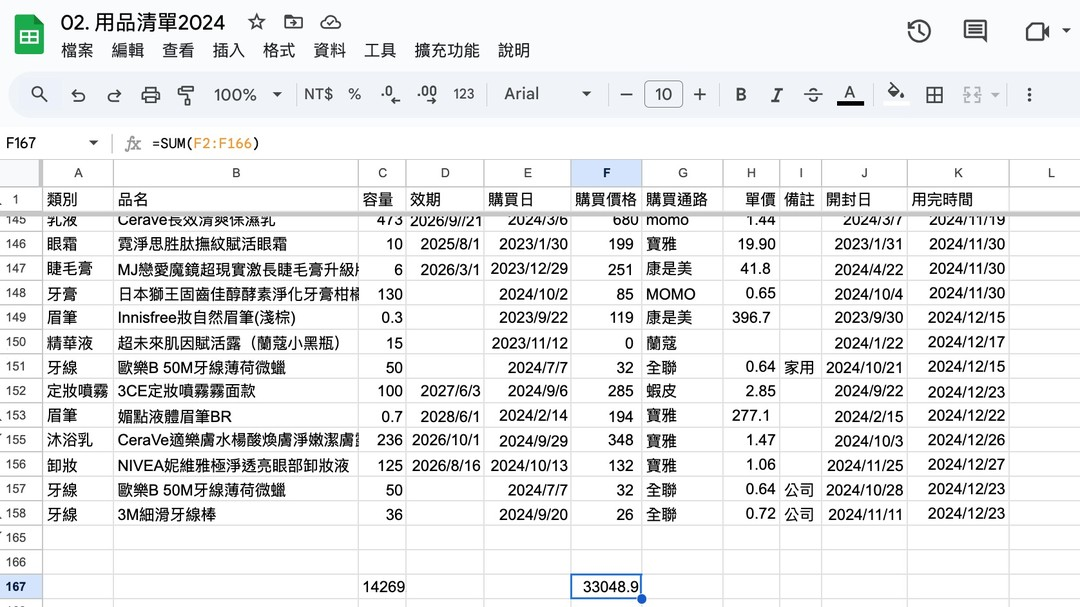
Task: Toggle italic formatting
Action: 777,95
